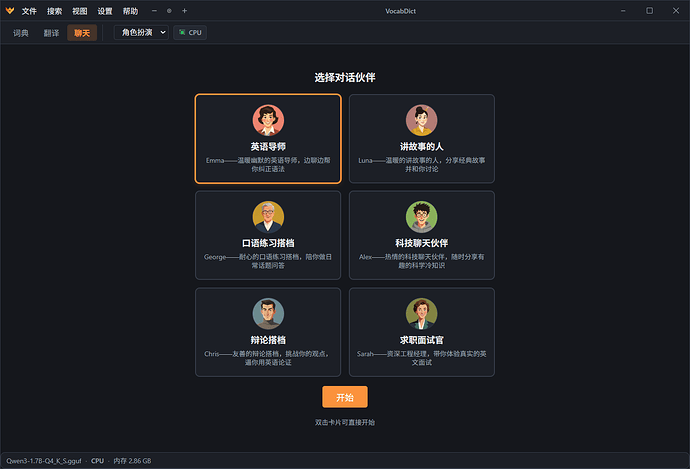Click the orange 开始 button
Screen dimensions: 690x469
point(345,397)
